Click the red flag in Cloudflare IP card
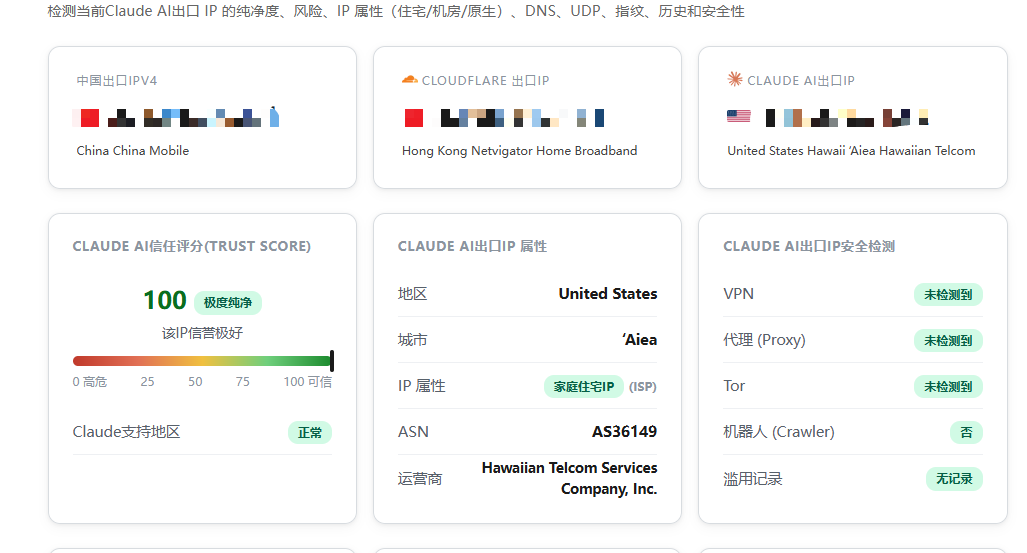This screenshot has height=553, width=1027. 413,118
